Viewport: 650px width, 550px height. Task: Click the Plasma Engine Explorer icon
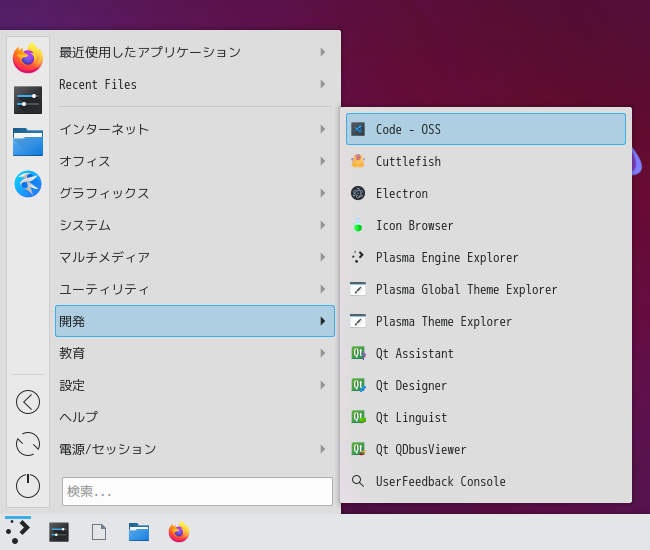click(x=358, y=257)
